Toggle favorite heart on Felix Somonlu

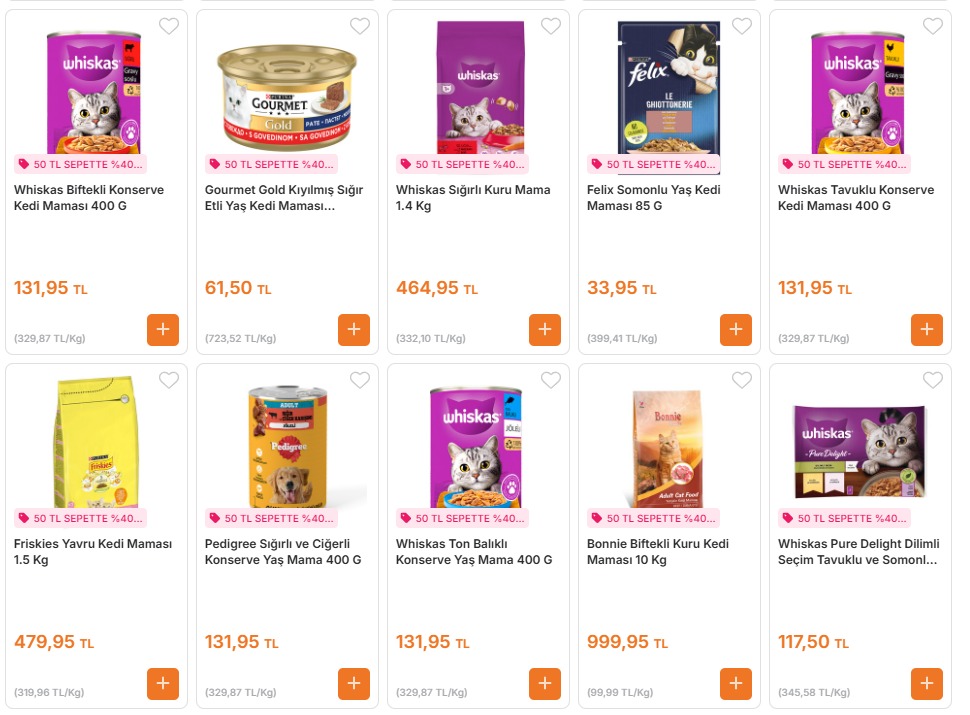click(742, 27)
